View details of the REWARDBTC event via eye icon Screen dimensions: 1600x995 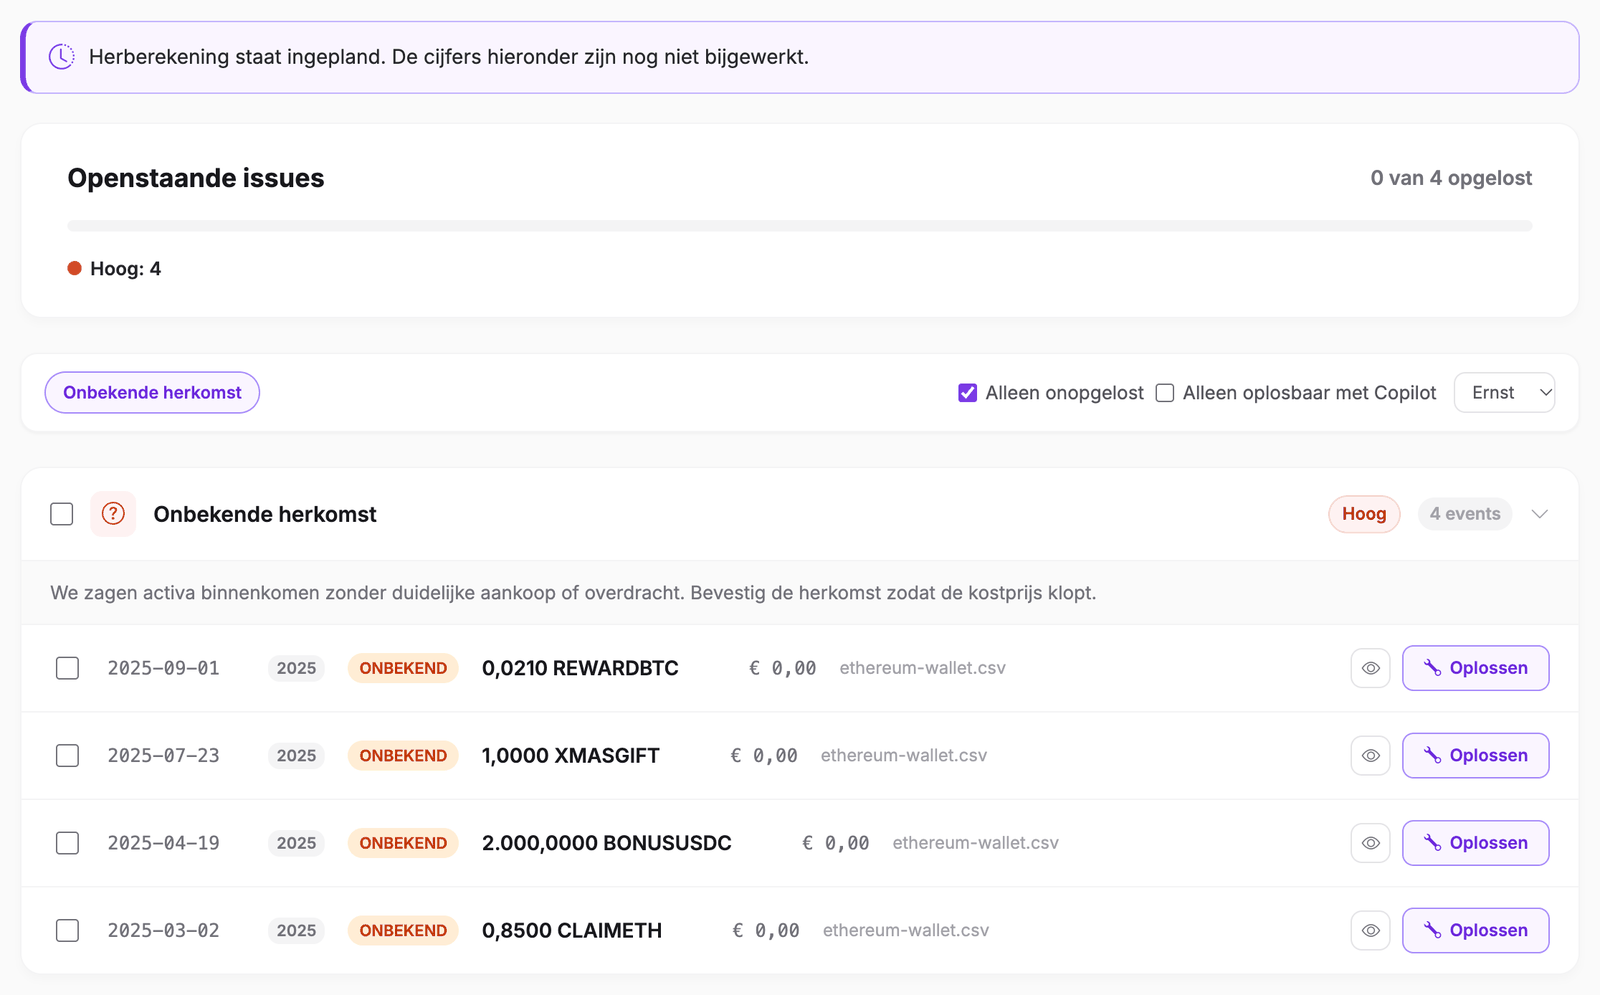point(1370,668)
